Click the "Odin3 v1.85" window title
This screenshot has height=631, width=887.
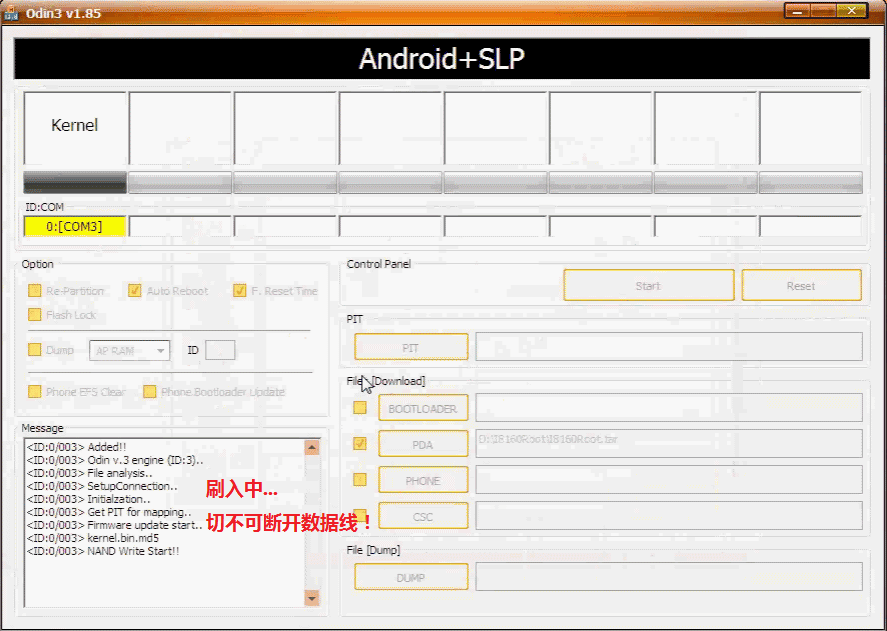coord(63,13)
